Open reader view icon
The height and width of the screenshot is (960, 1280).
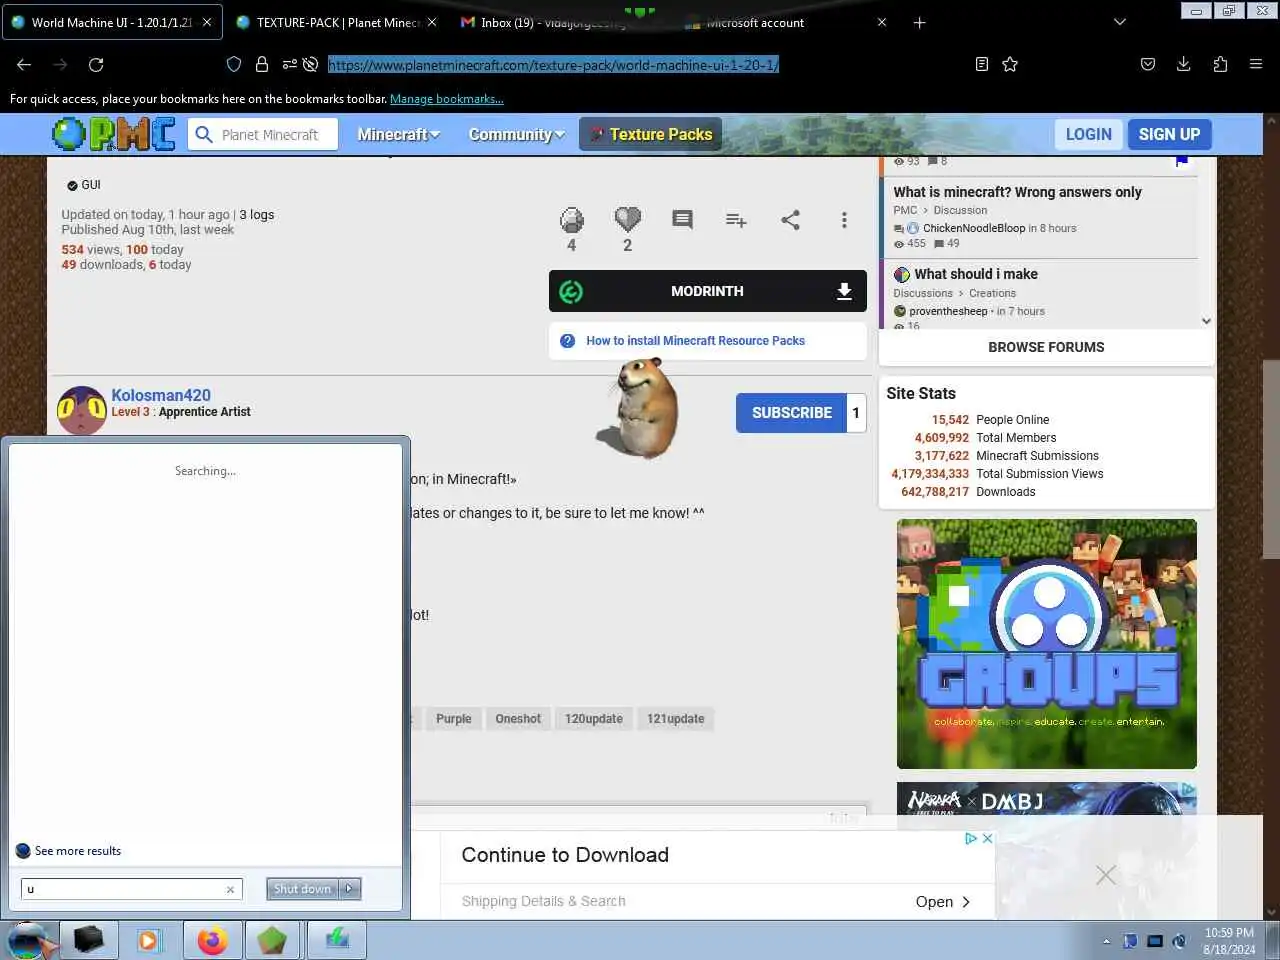[x=982, y=64]
